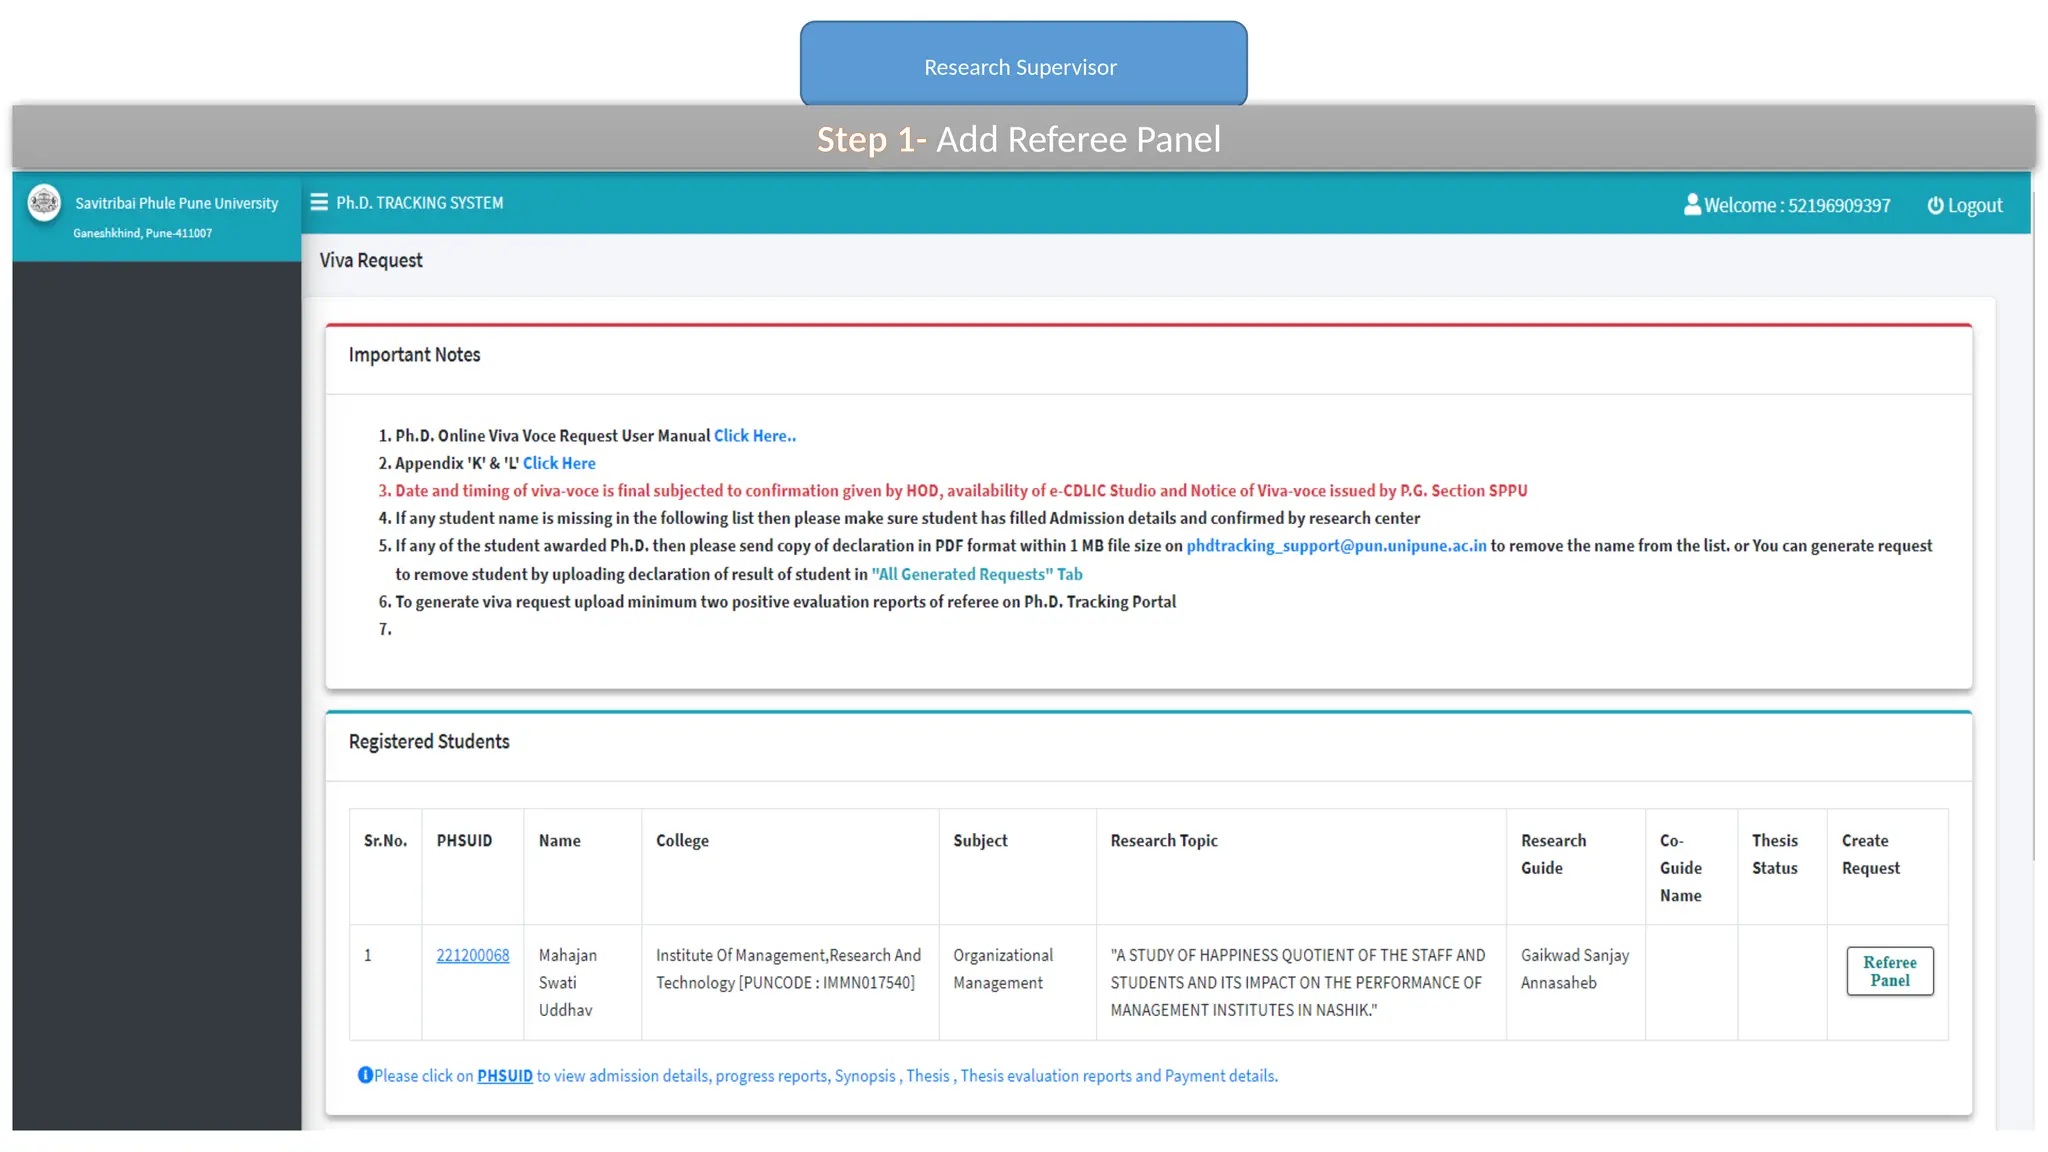
Task: Click the bold PHSUID link in footer note
Action: [504, 1076]
